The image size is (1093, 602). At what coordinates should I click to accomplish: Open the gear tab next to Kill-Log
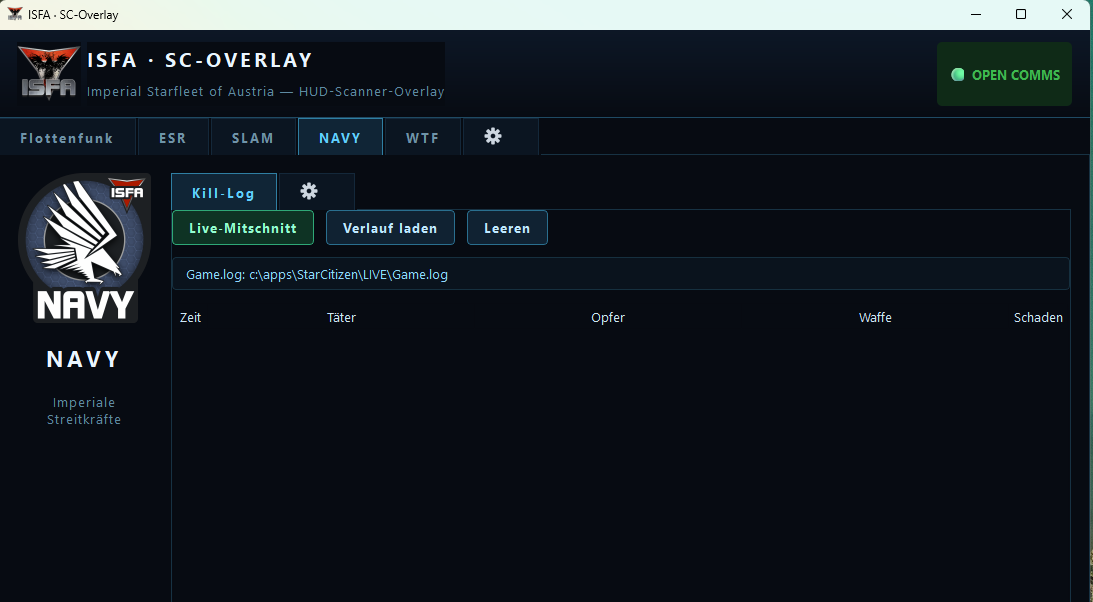[316, 192]
